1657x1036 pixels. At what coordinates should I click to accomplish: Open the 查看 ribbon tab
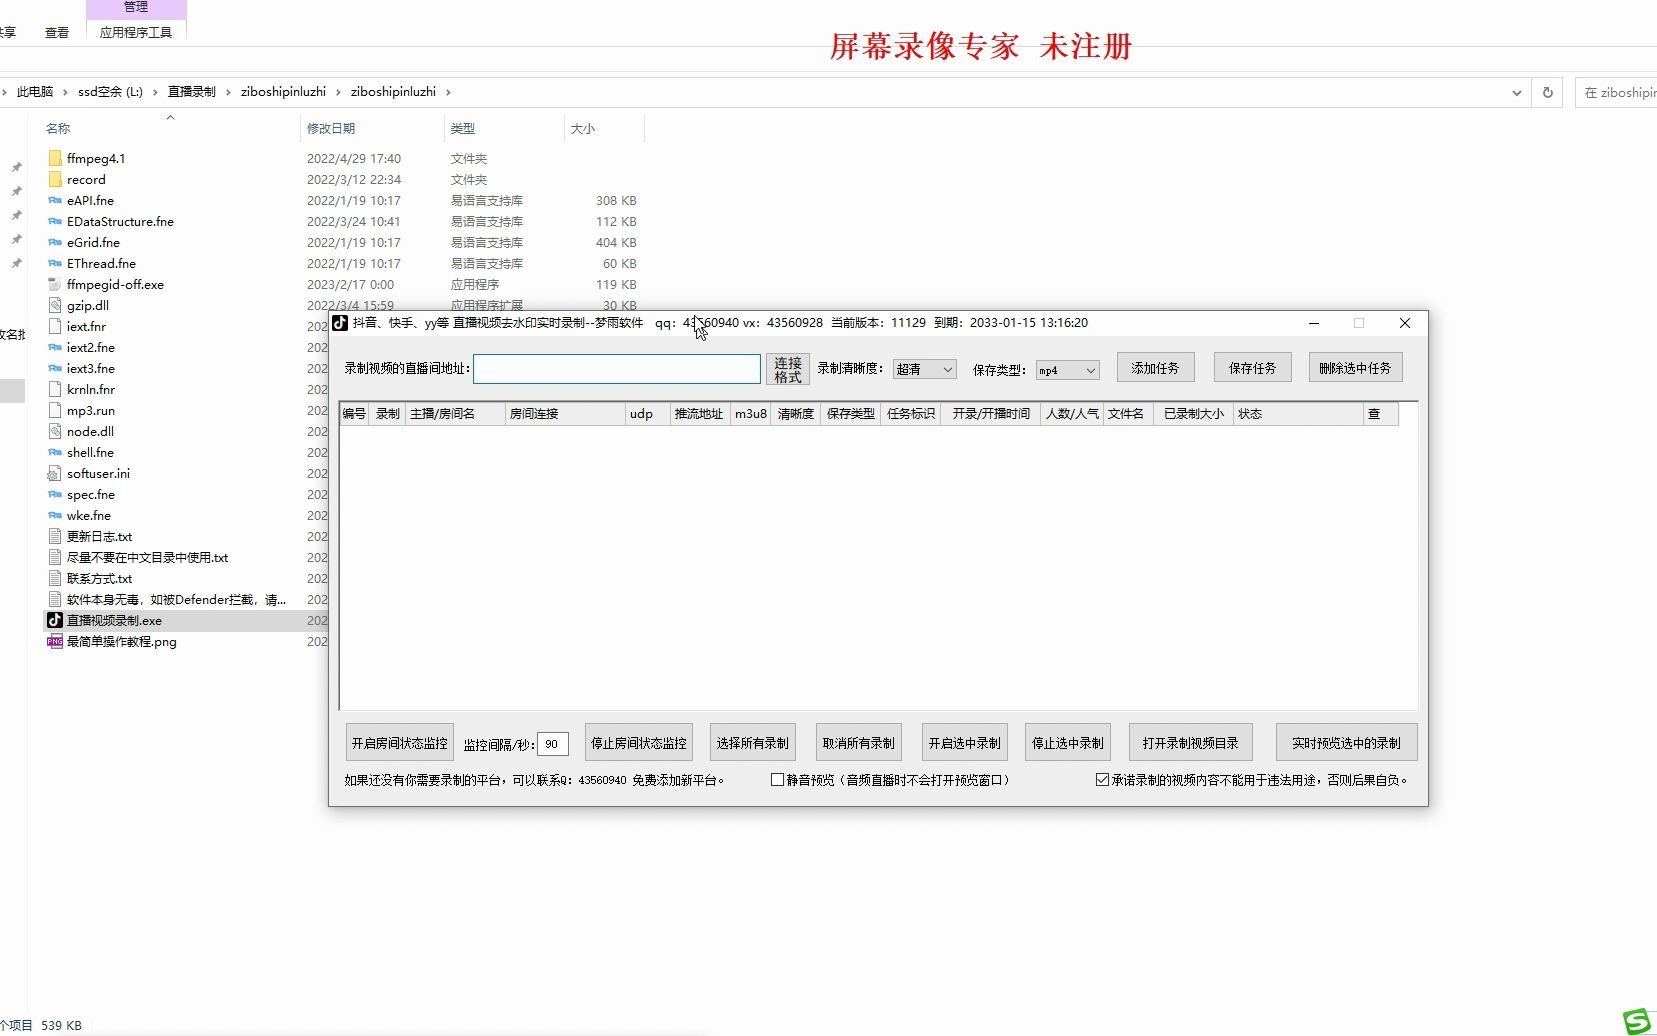pos(57,32)
